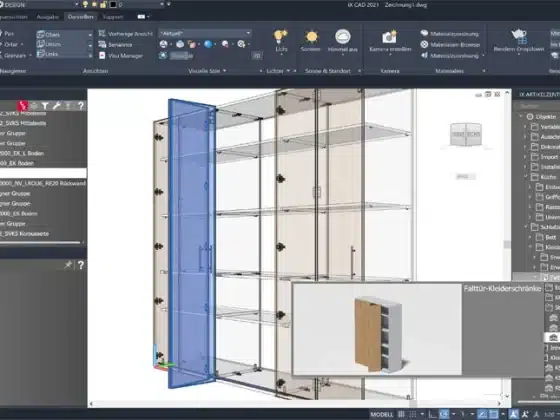
Task: Toggle the grid display in status bar
Action: tap(401, 414)
